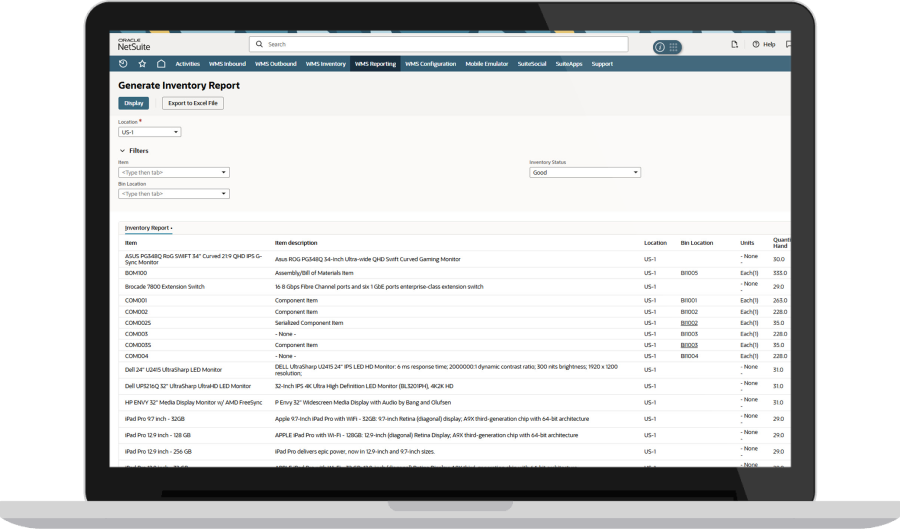This screenshot has height=529, width=900.
Task: Open Help from the header
Action: pyautogui.click(x=764, y=45)
